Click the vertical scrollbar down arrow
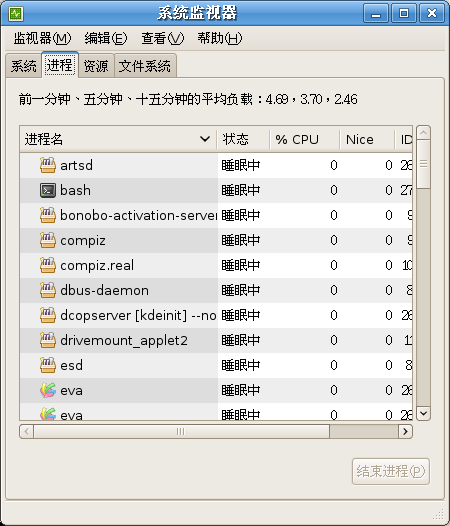 point(423,413)
